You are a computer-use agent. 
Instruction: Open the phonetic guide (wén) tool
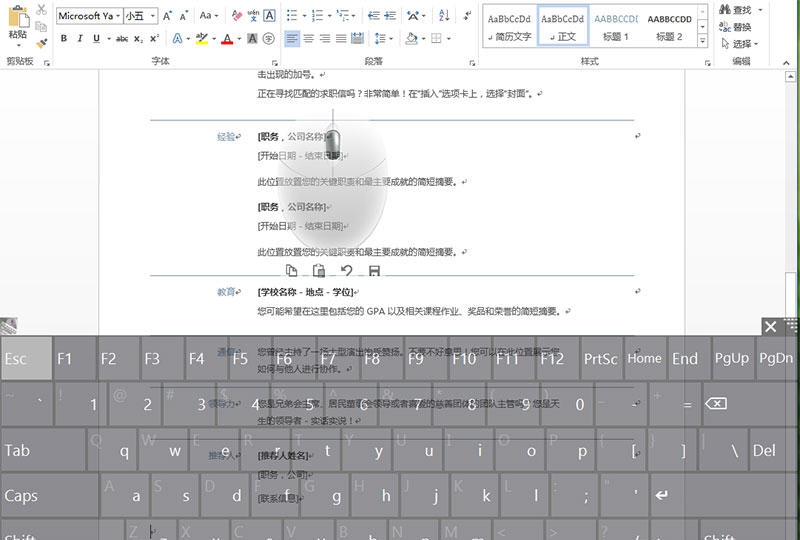point(253,16)
